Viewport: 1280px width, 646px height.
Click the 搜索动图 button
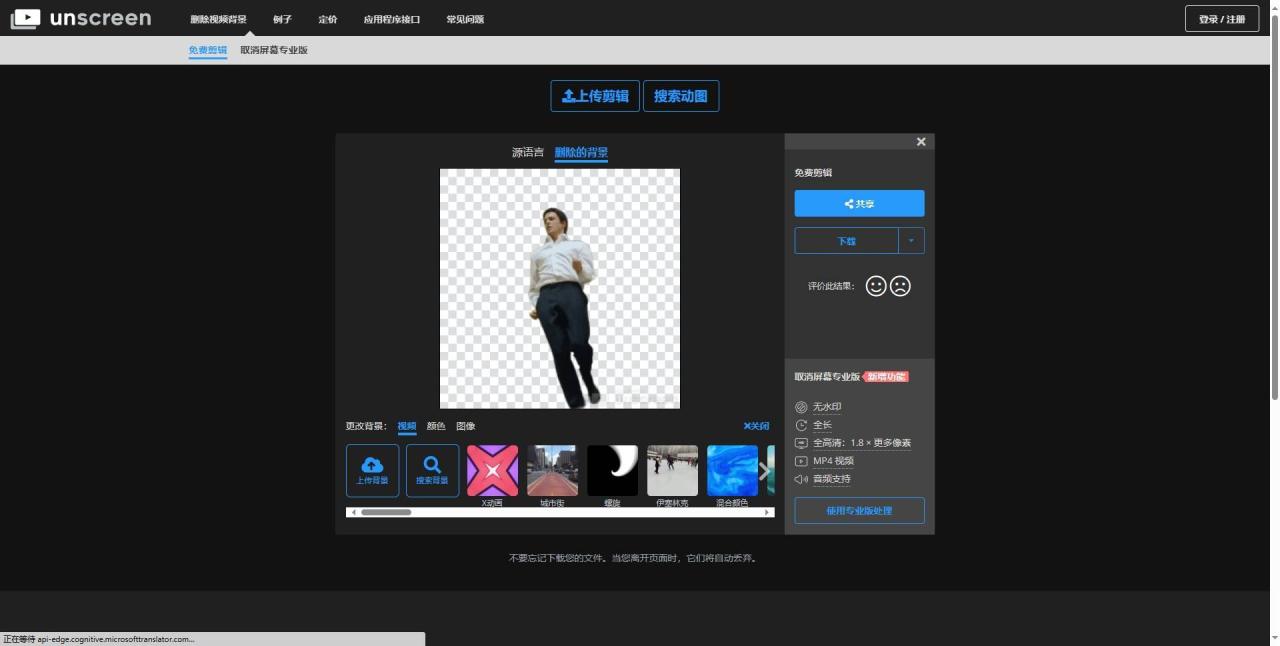pos(681,96)
